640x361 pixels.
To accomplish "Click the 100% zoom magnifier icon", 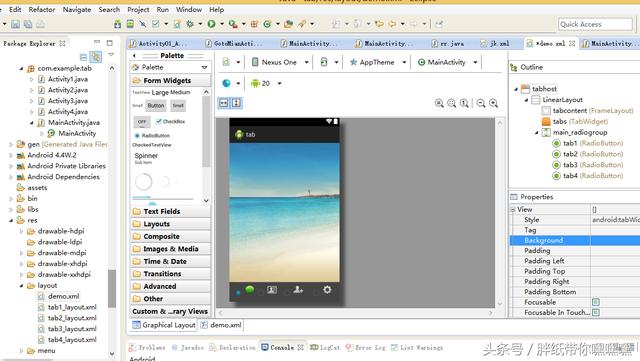I will pos(464,103).
